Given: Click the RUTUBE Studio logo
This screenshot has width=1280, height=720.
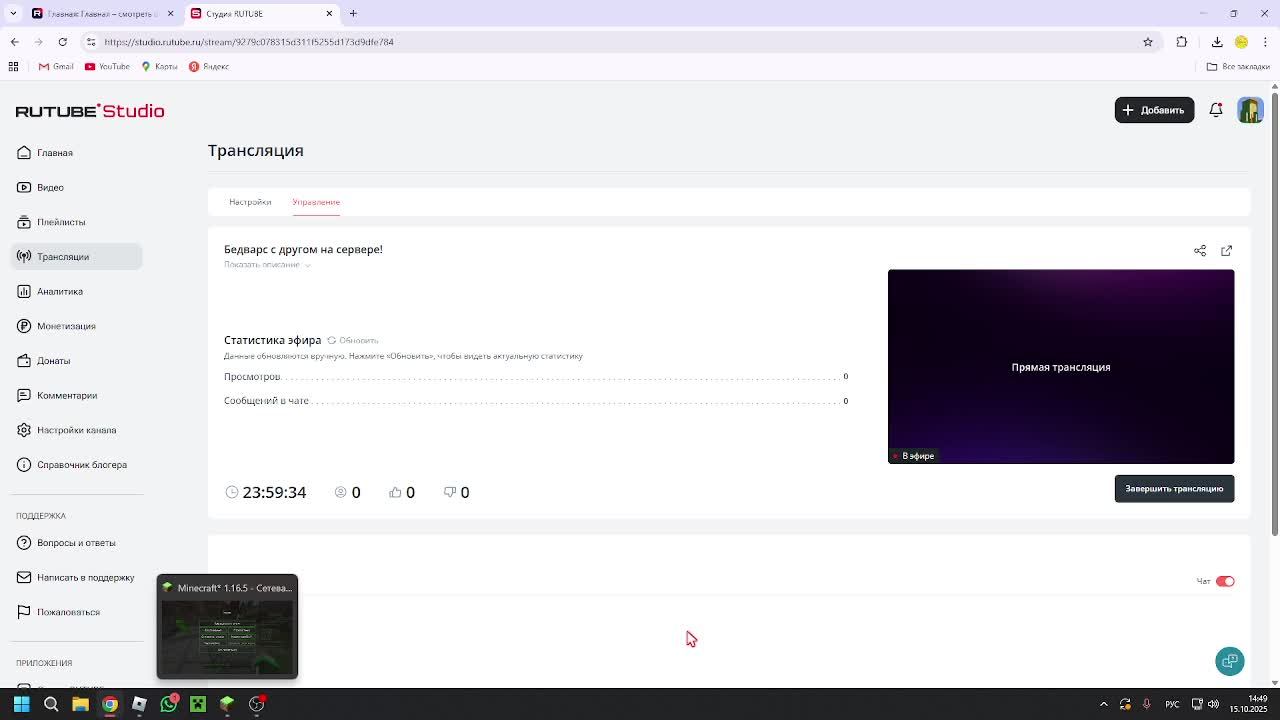Looking at the screenshot, I should [90, 111].
